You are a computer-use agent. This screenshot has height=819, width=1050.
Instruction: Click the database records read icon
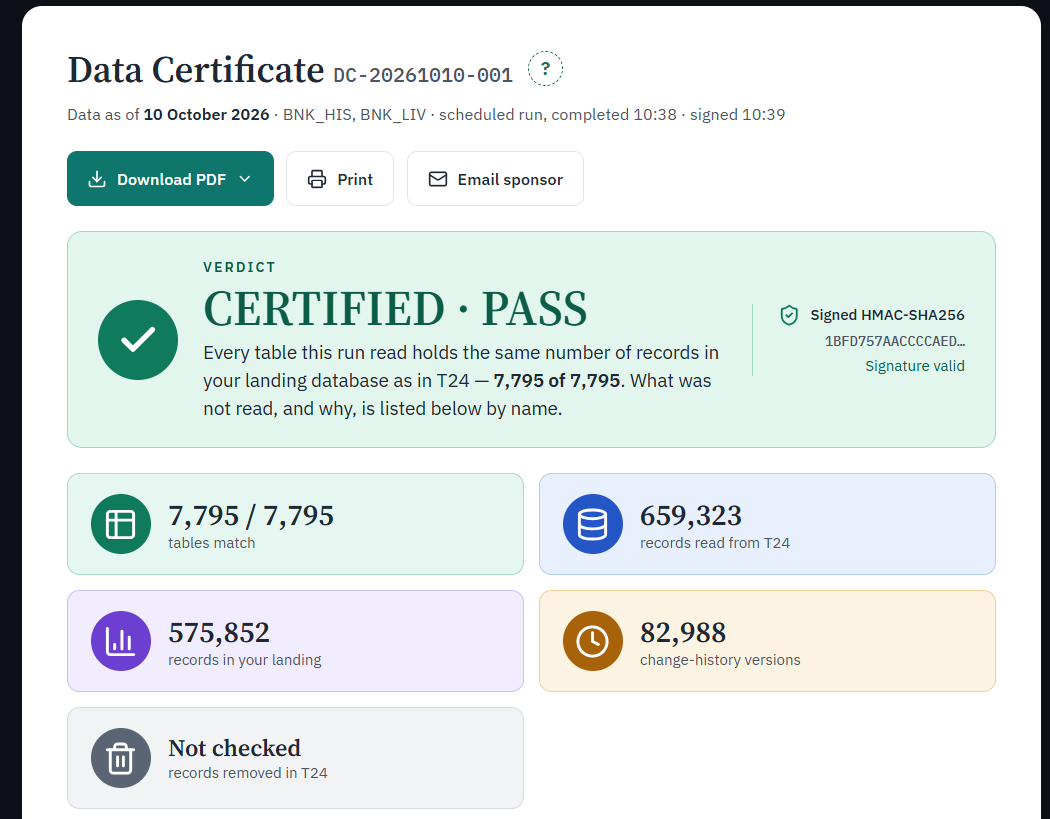click(x=593, y=524)
